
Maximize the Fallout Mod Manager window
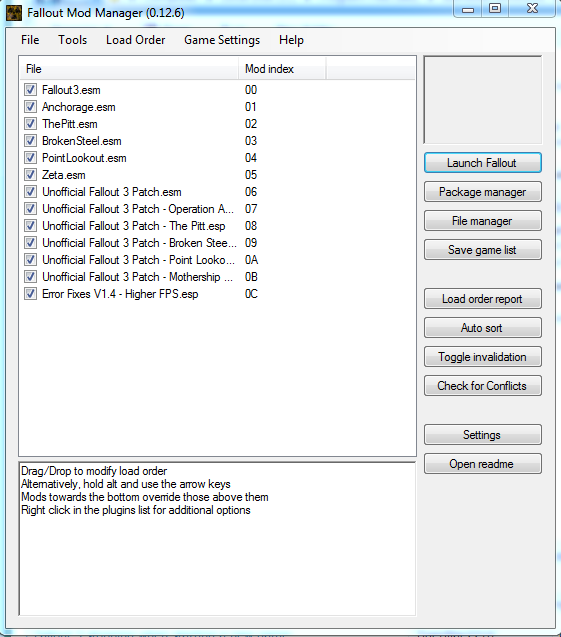coord(495,9)
